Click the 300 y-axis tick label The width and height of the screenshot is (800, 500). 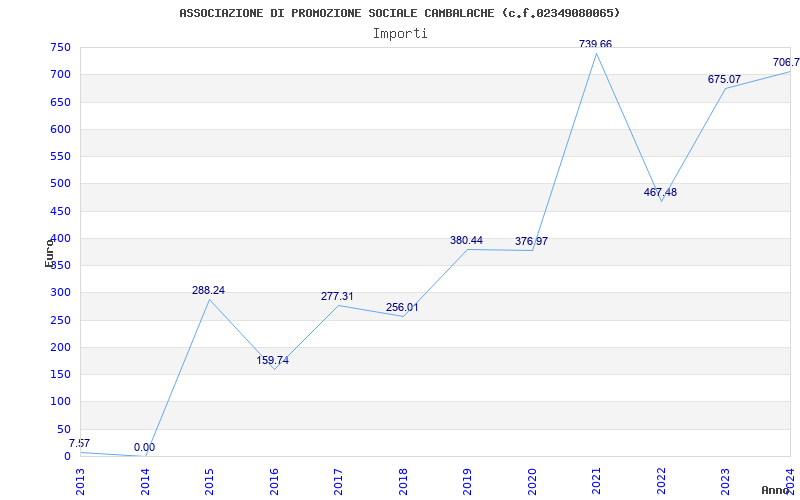point(60,293)
